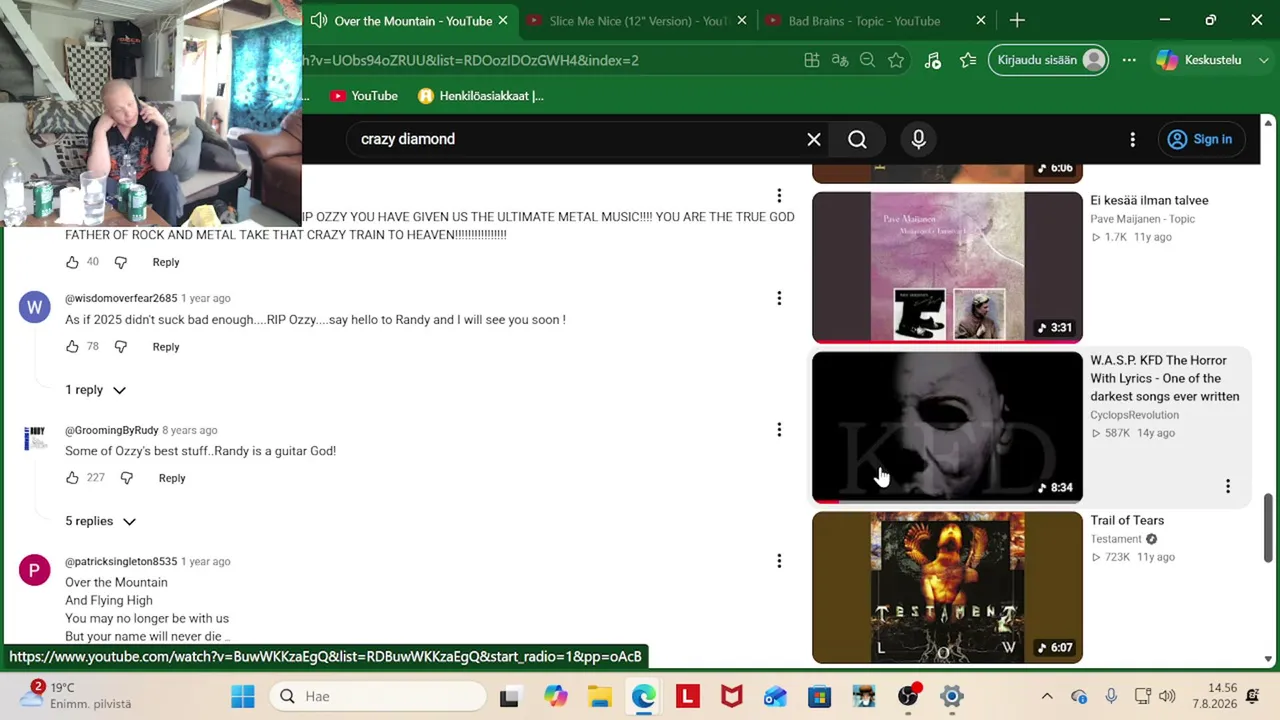Add page to favorites with star icon

click(896, 60)
